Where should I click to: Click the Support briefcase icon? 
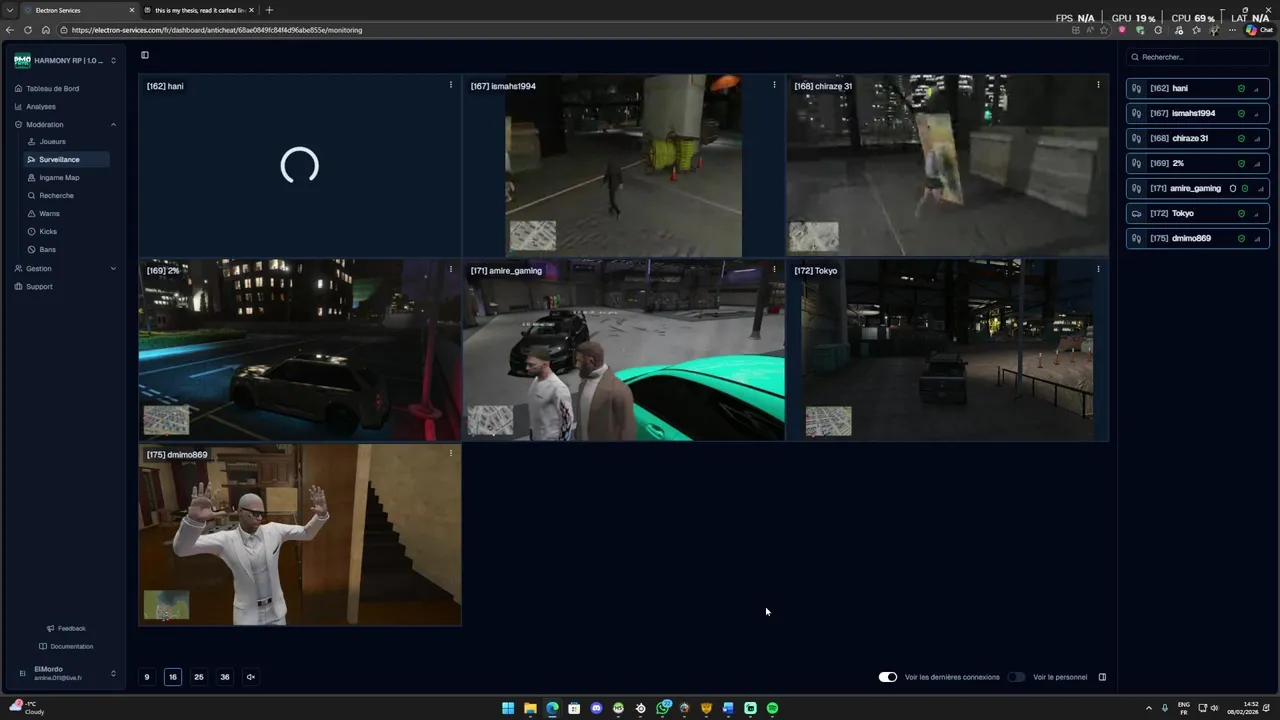point(18,286)
